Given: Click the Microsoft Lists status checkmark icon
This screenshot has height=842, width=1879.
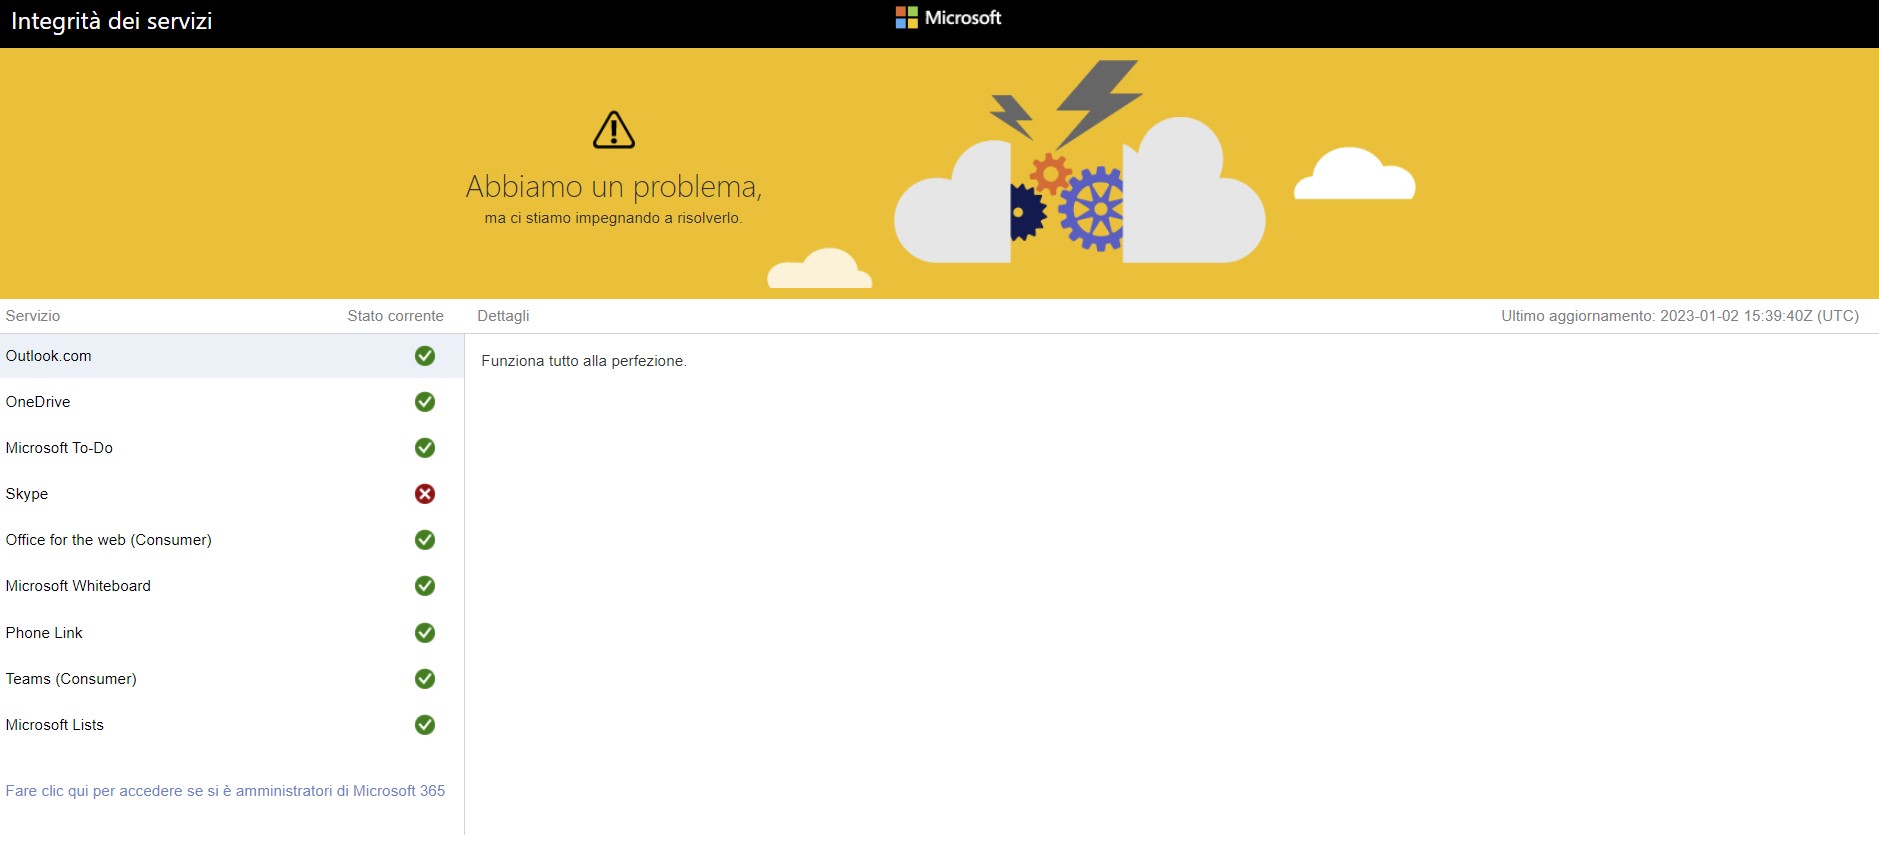Looking at the screenshot, I should (425, 725).
